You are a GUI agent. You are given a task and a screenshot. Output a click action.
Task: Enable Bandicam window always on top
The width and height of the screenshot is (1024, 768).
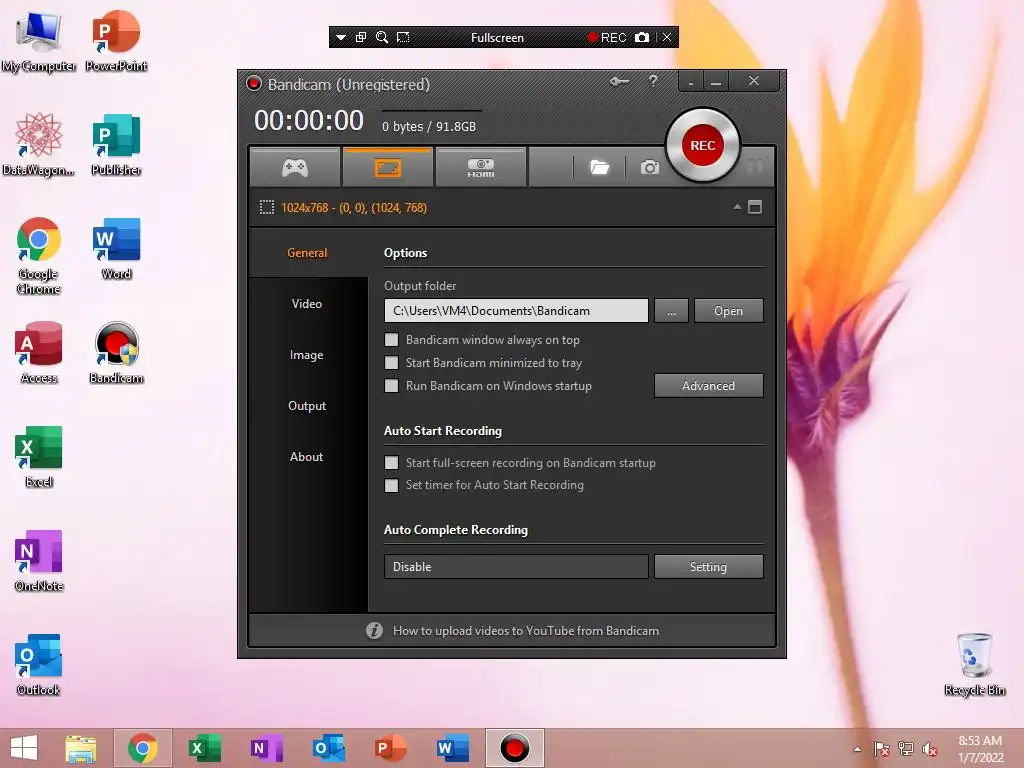pyautogui.click(x=391, y=340)
